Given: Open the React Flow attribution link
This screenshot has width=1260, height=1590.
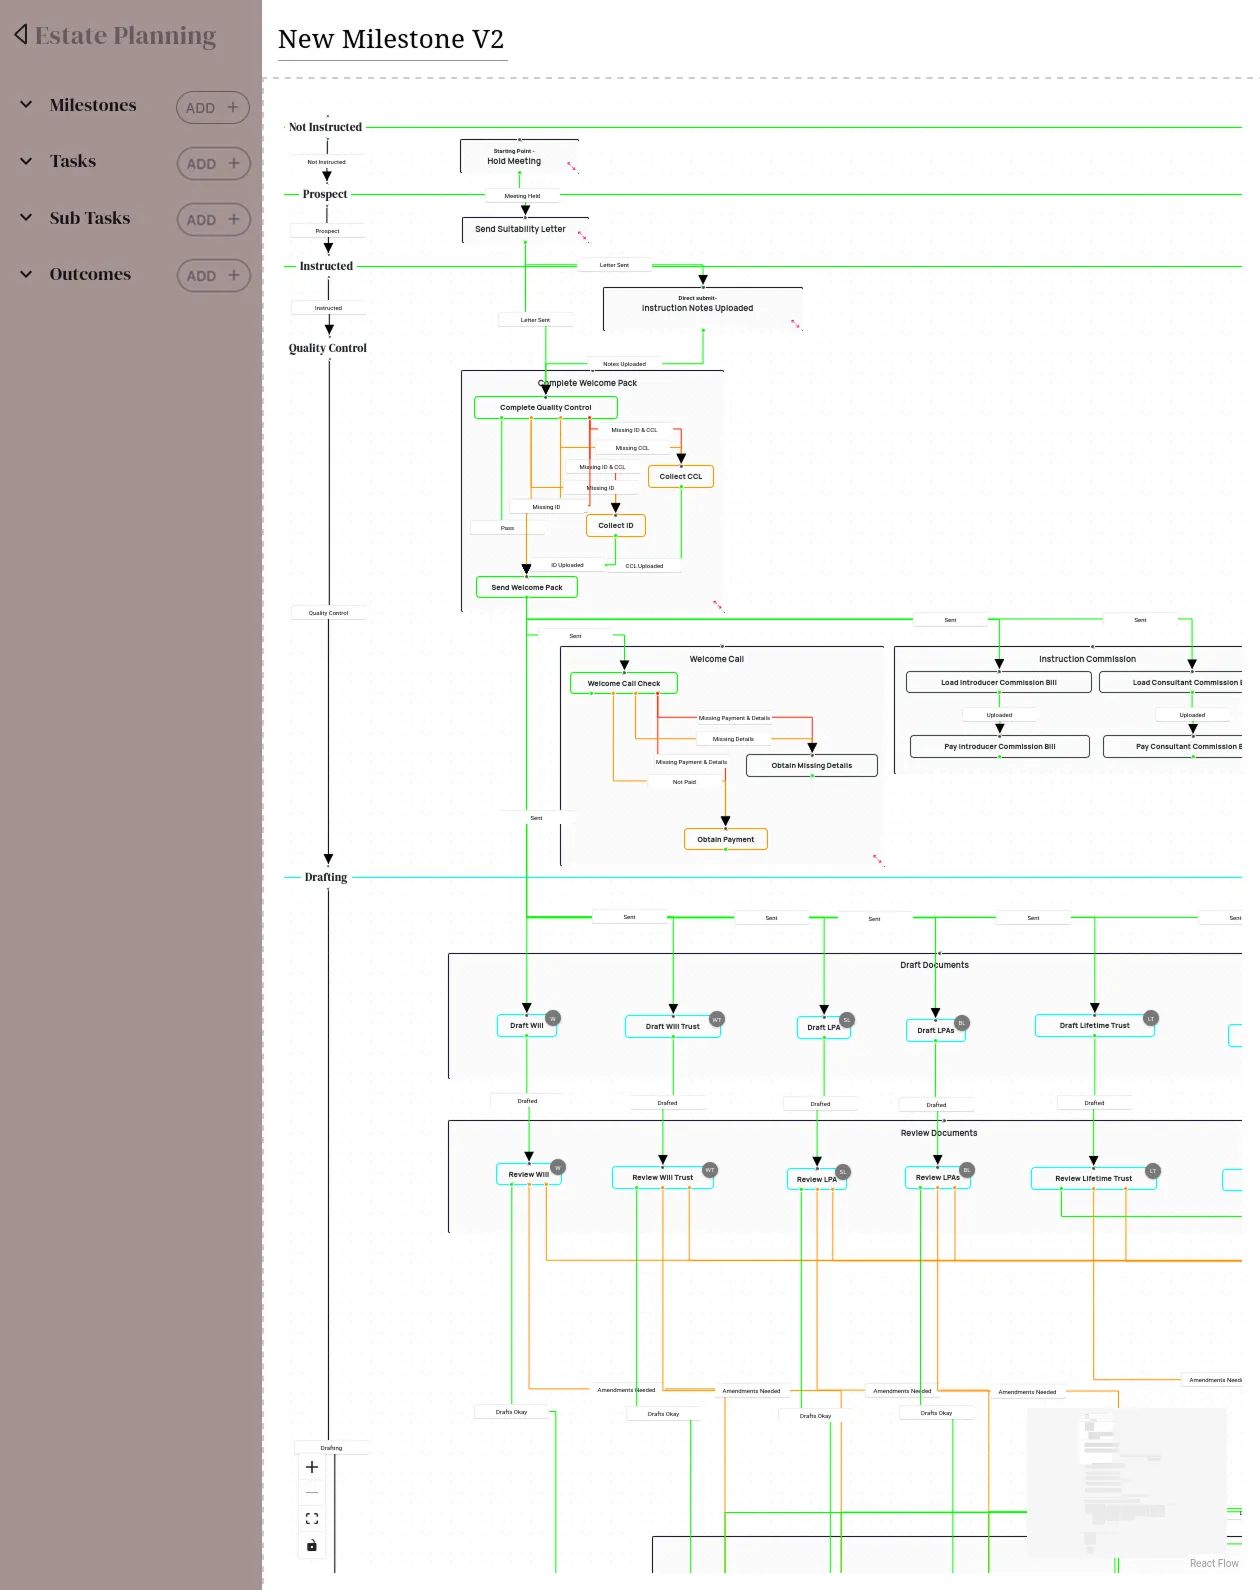Looking at the screenshot, I should 1213,1563.
